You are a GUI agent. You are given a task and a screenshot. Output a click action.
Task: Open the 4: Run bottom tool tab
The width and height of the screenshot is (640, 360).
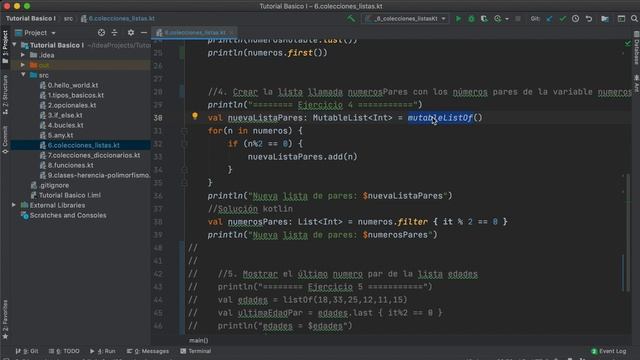[102, 351]
